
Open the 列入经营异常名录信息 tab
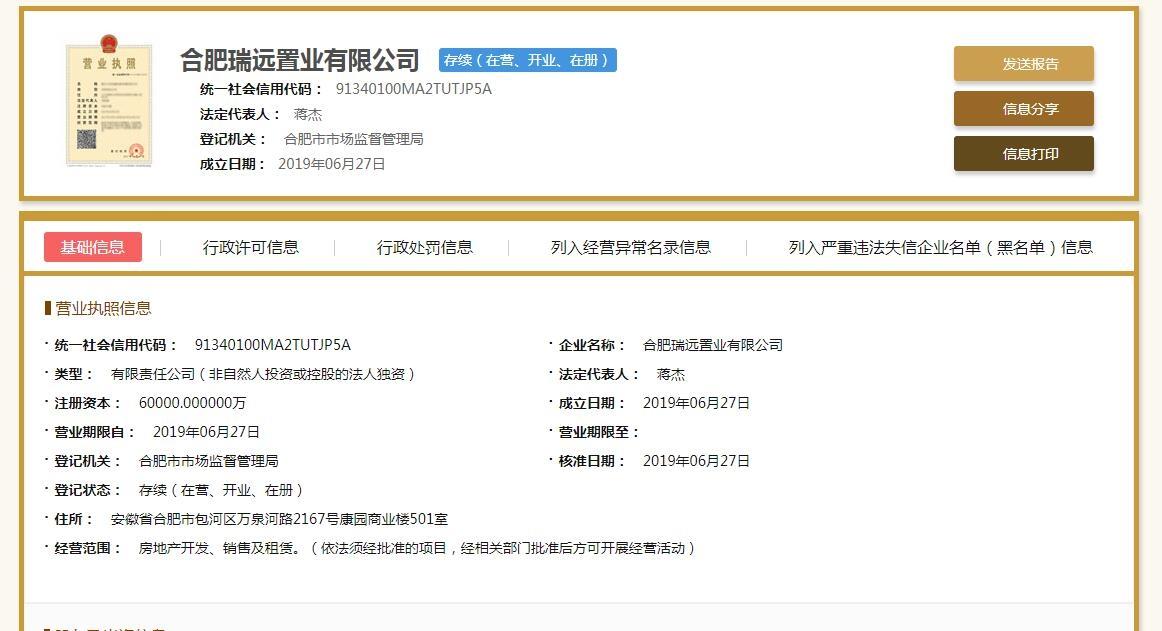click(631, 247)
